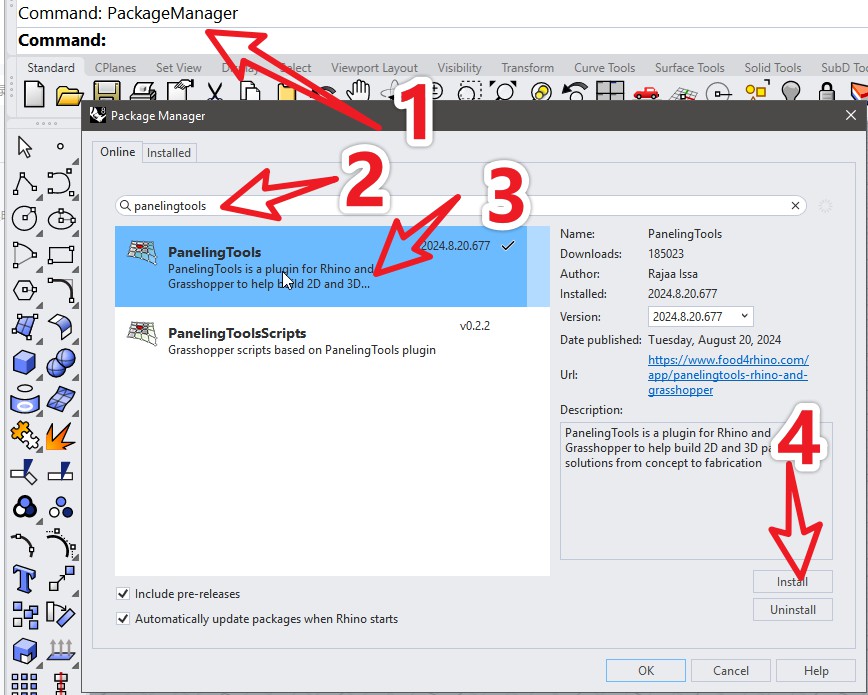Select the Box solid tool
868x695 pixels.
point(24,363)
